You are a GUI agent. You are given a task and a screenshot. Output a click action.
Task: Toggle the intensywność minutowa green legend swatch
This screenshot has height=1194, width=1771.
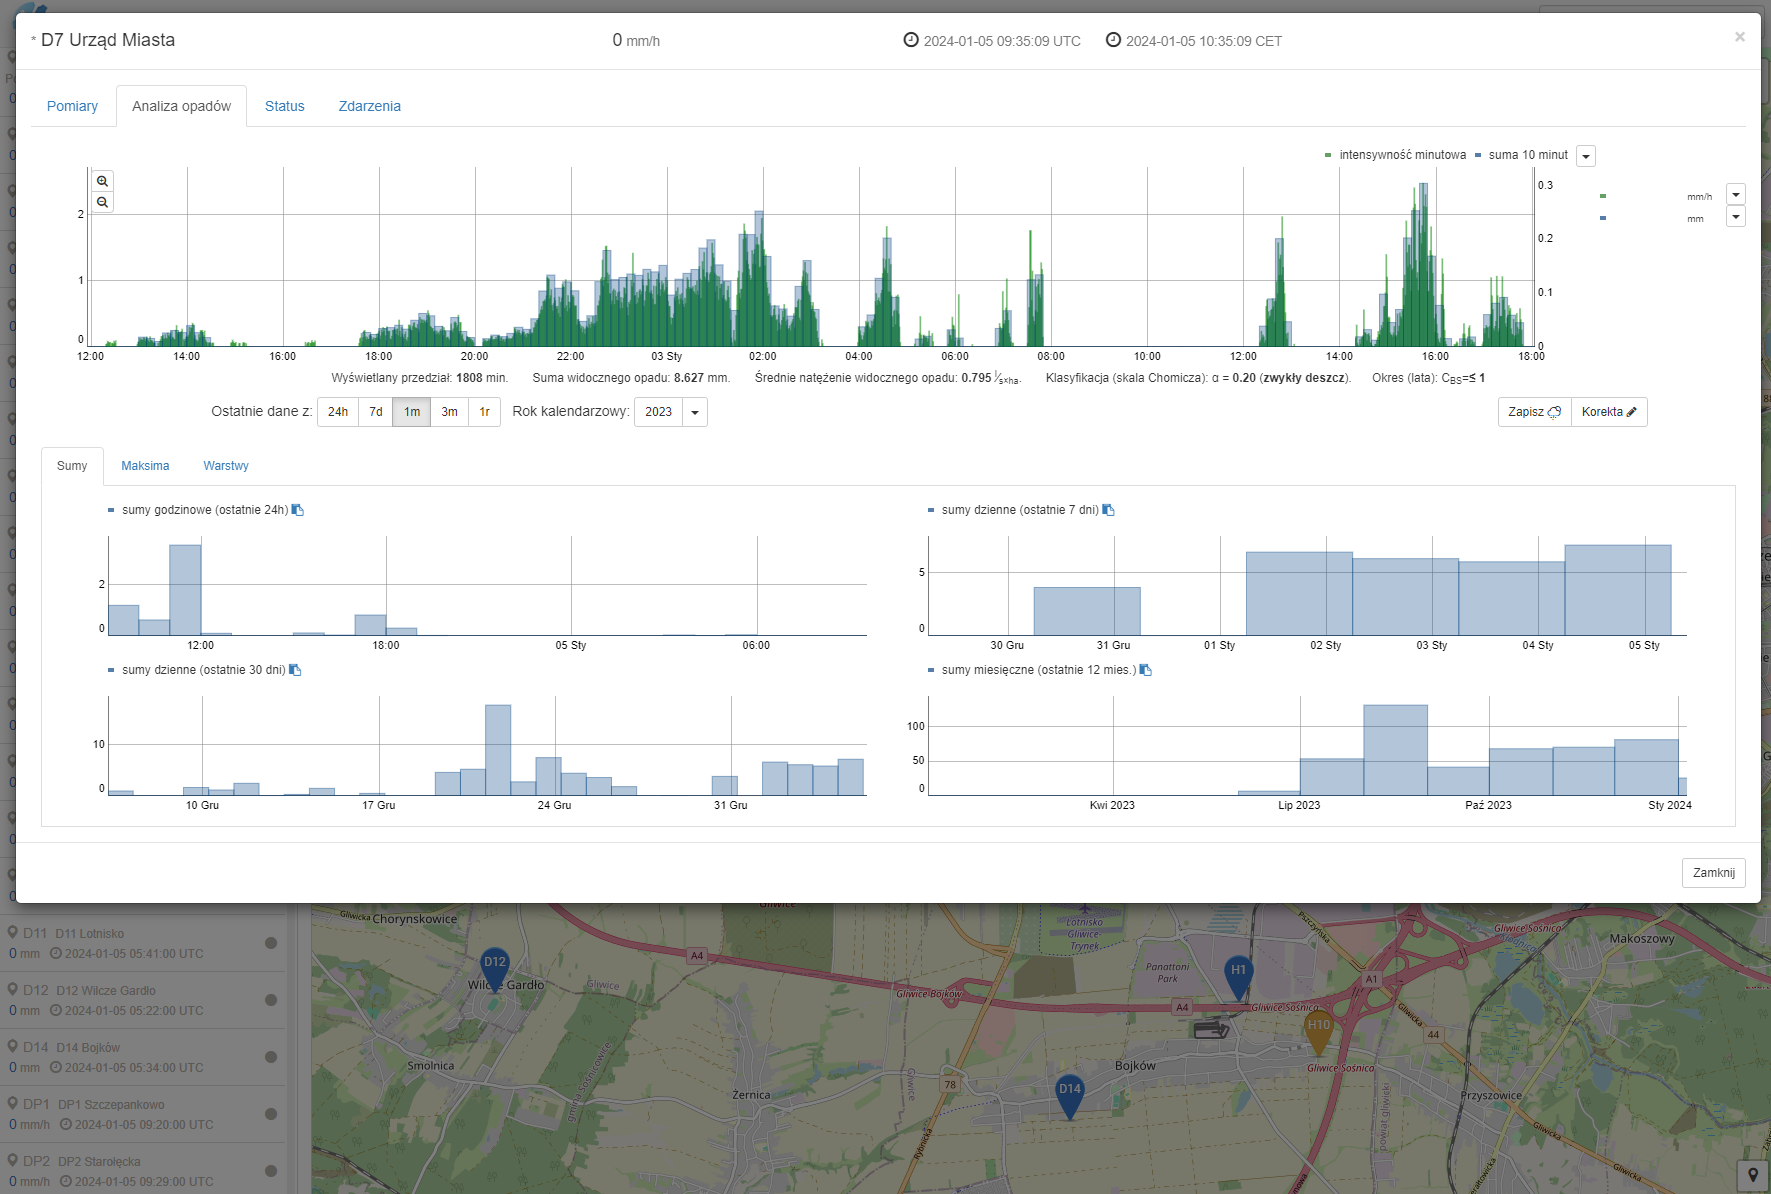coord(1328,155)
